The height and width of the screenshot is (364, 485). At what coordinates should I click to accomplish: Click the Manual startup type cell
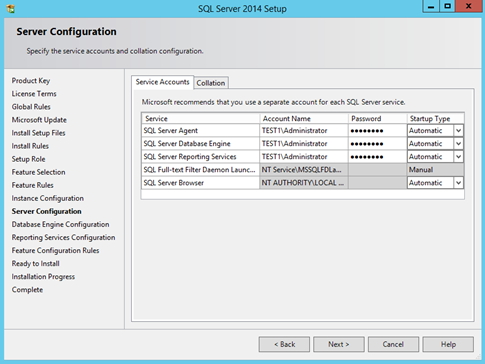[x=435, y=170]
